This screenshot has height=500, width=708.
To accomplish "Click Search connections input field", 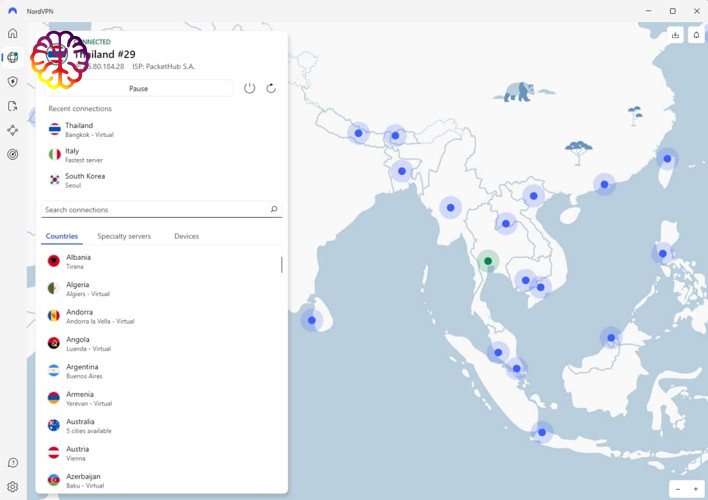I will (x=162, y=210).
